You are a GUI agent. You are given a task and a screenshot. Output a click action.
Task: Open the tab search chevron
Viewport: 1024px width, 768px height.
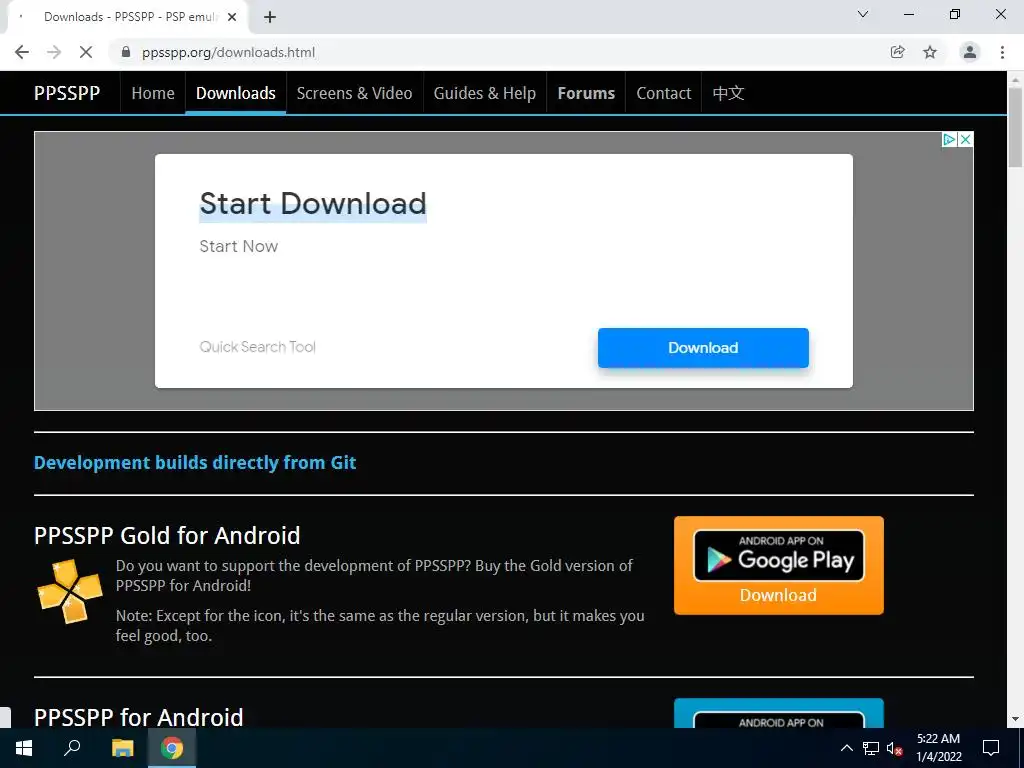[x=863, y=14]
